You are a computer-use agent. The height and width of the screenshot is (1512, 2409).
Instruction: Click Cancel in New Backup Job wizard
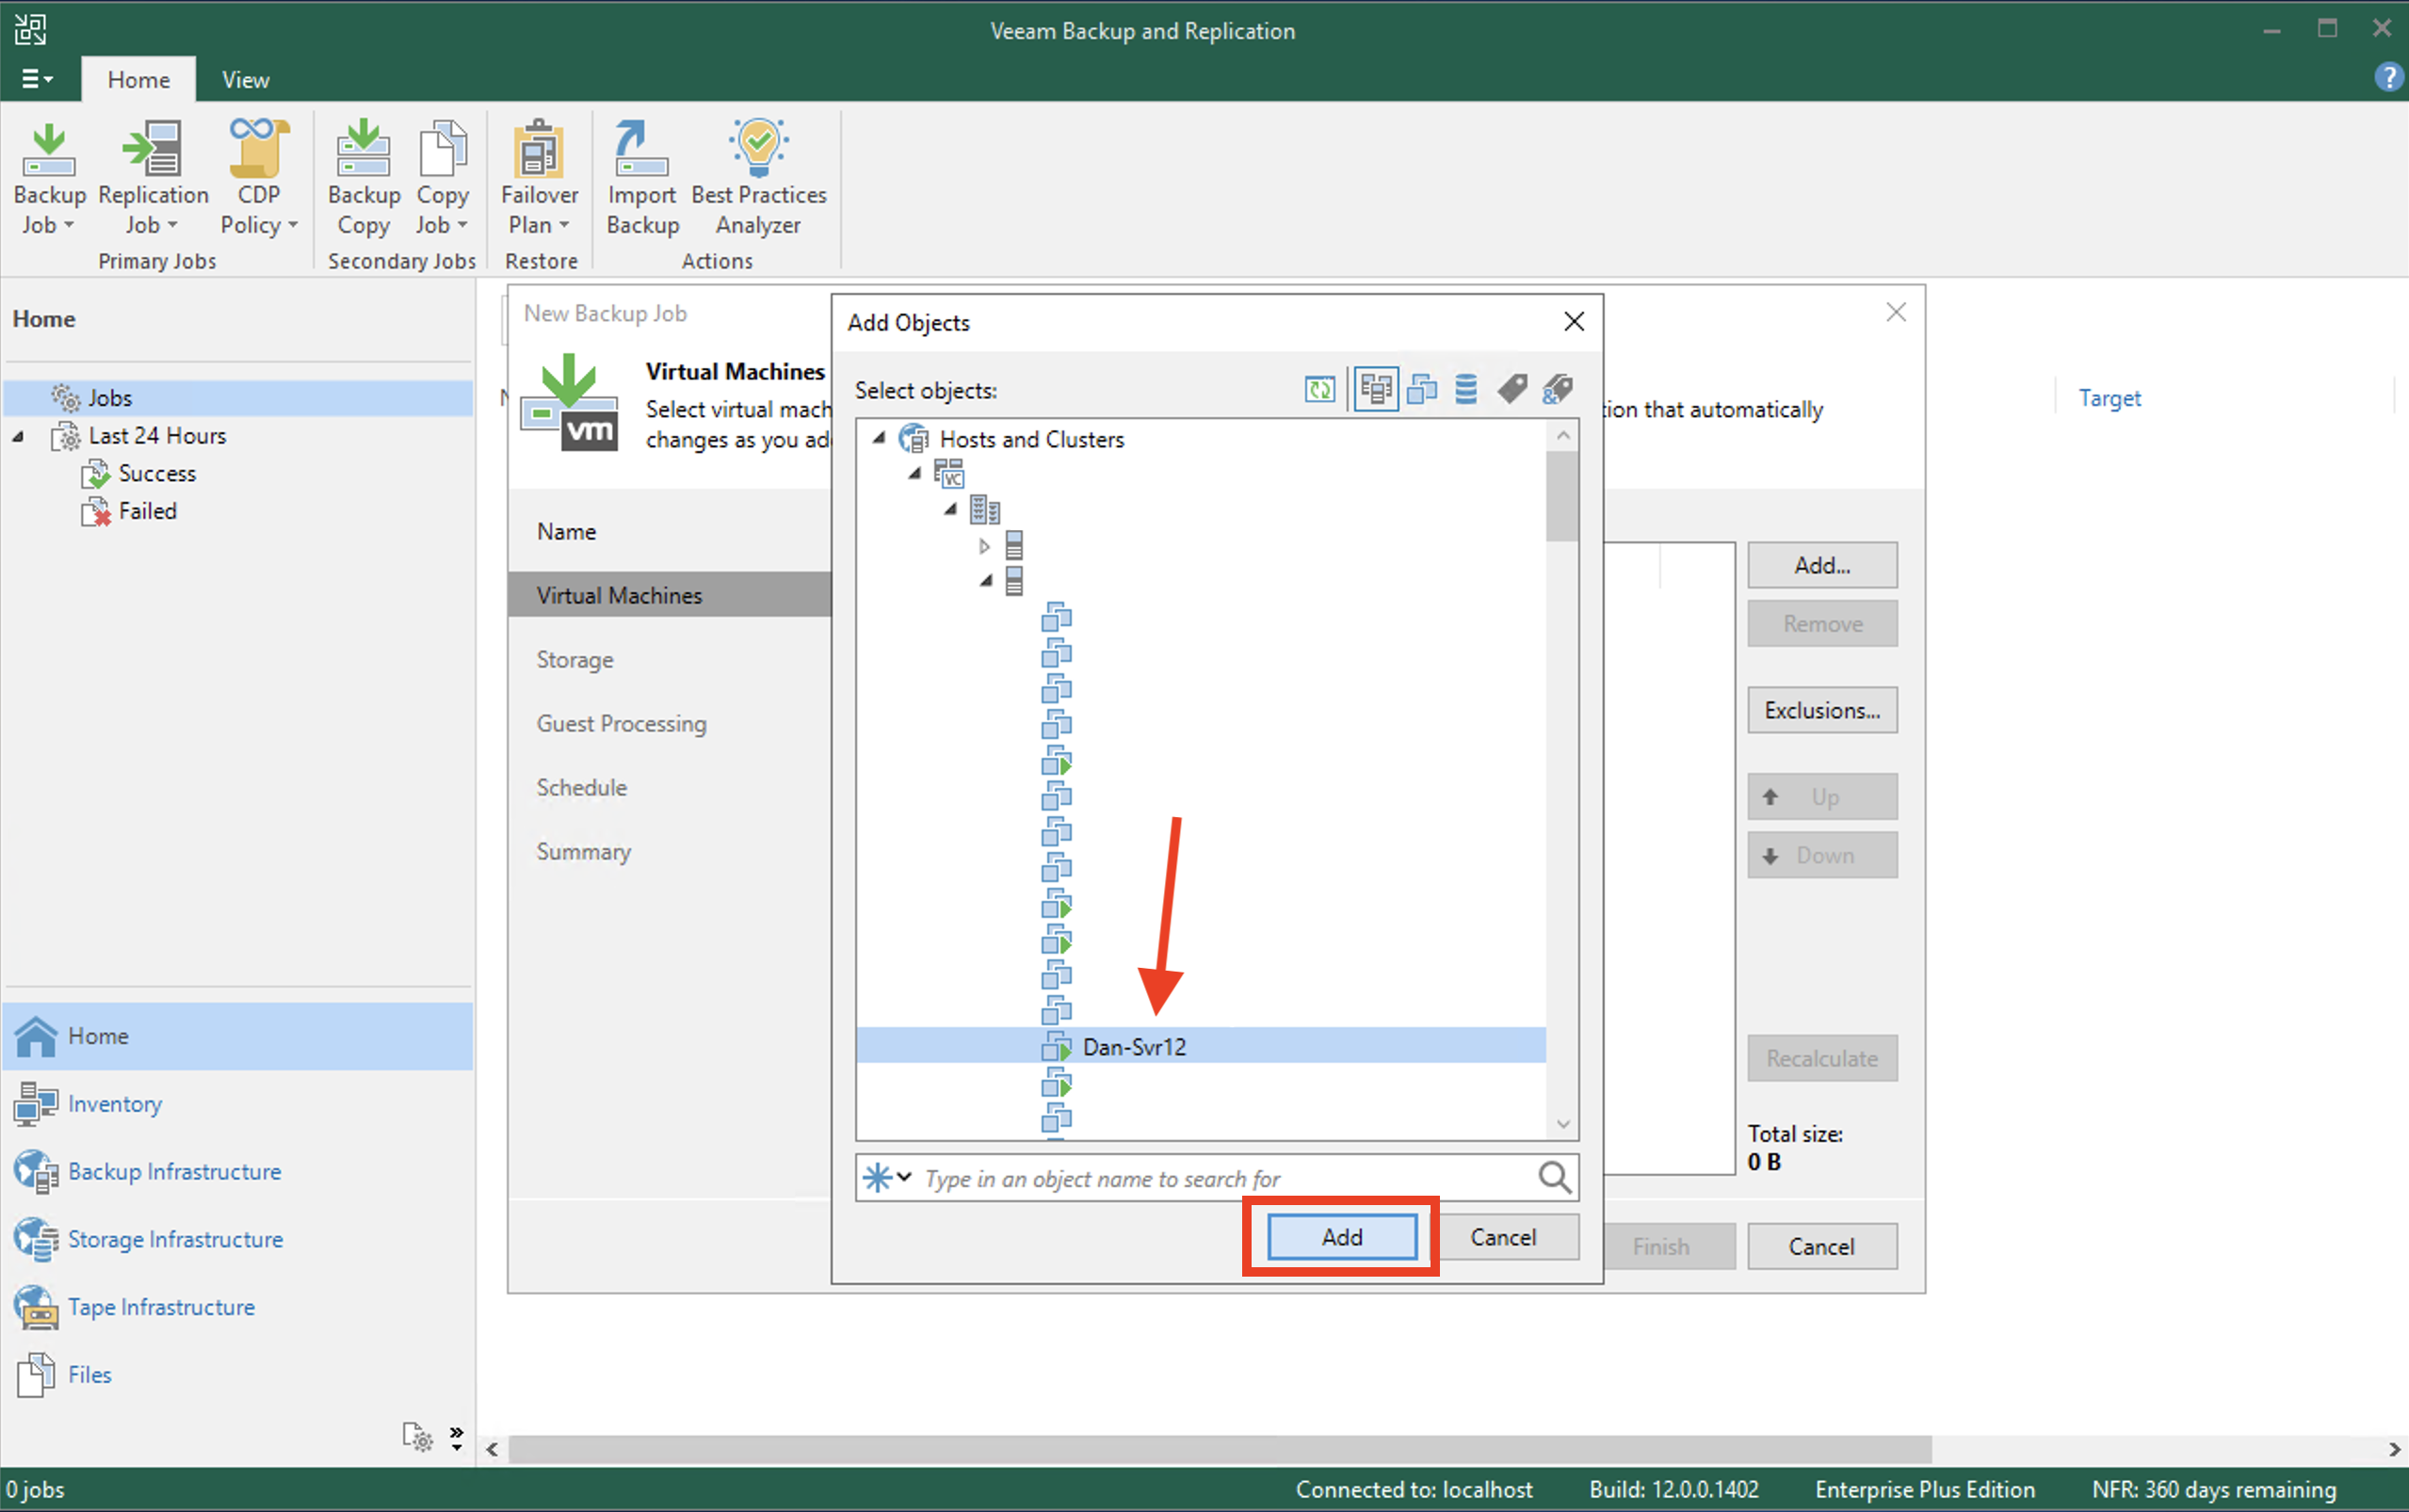1822,1247
